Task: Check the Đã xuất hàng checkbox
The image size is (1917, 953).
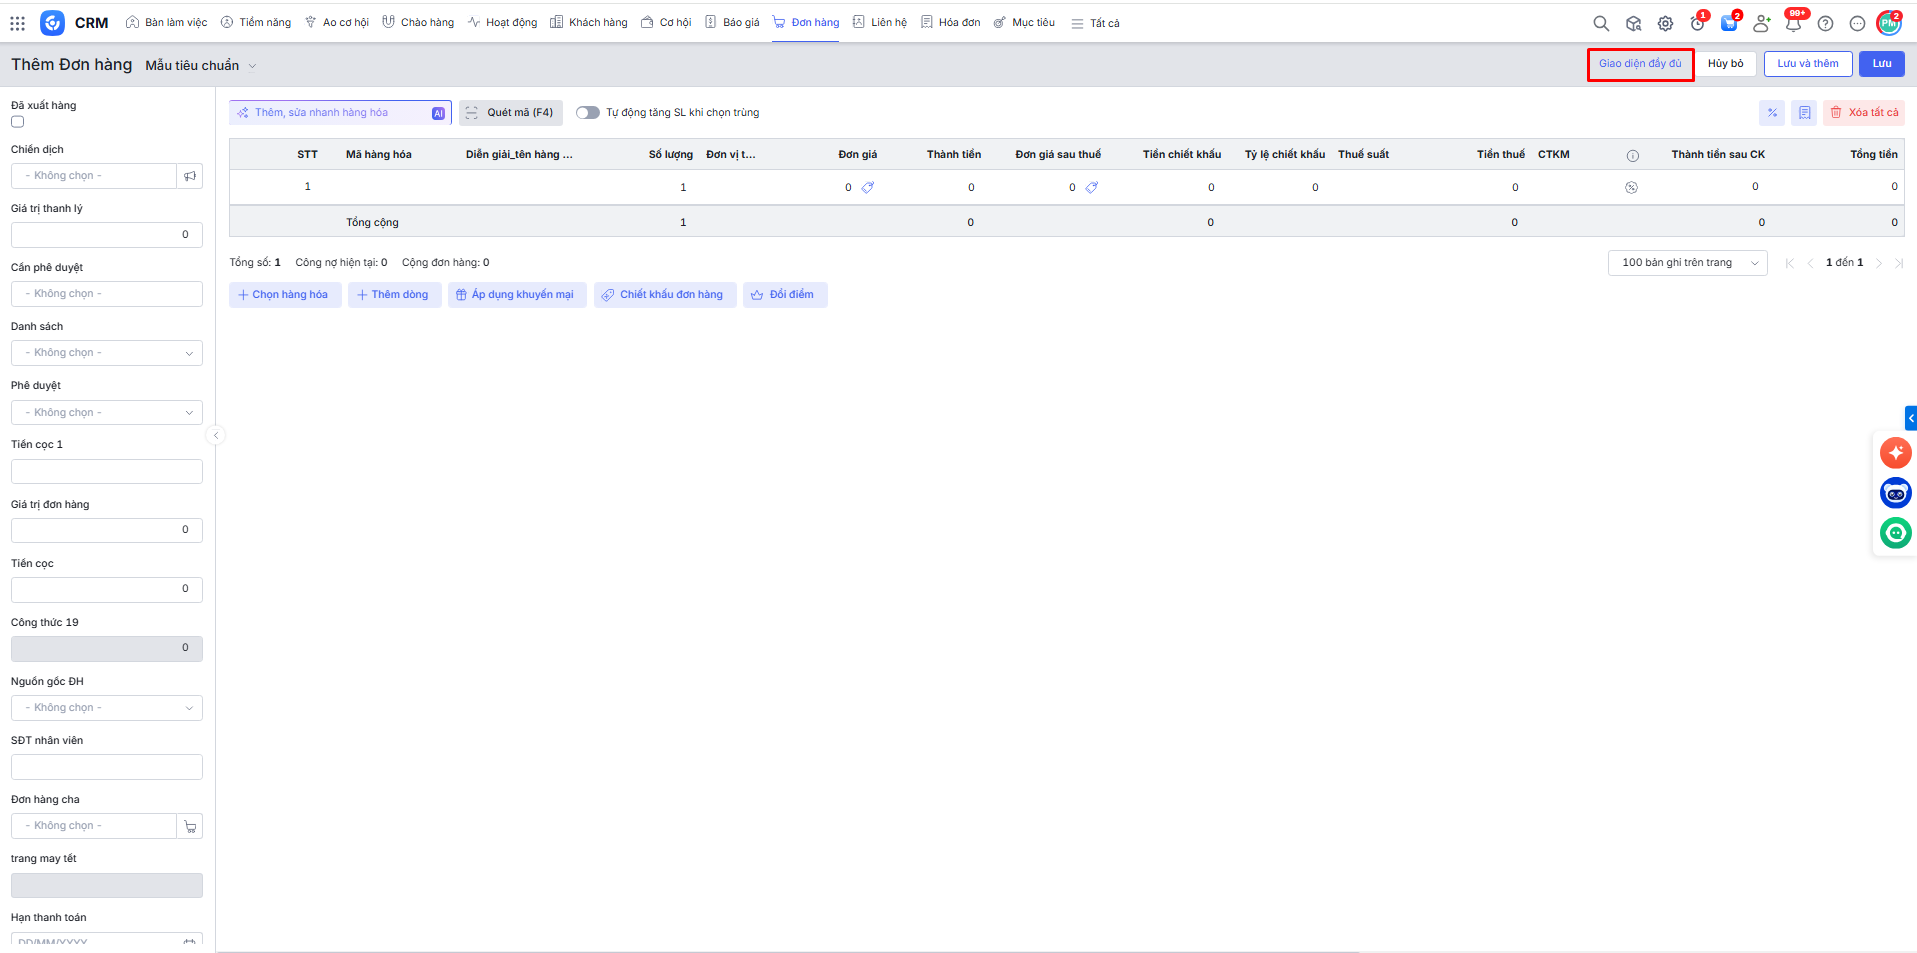Action: [x=17, y=122]
